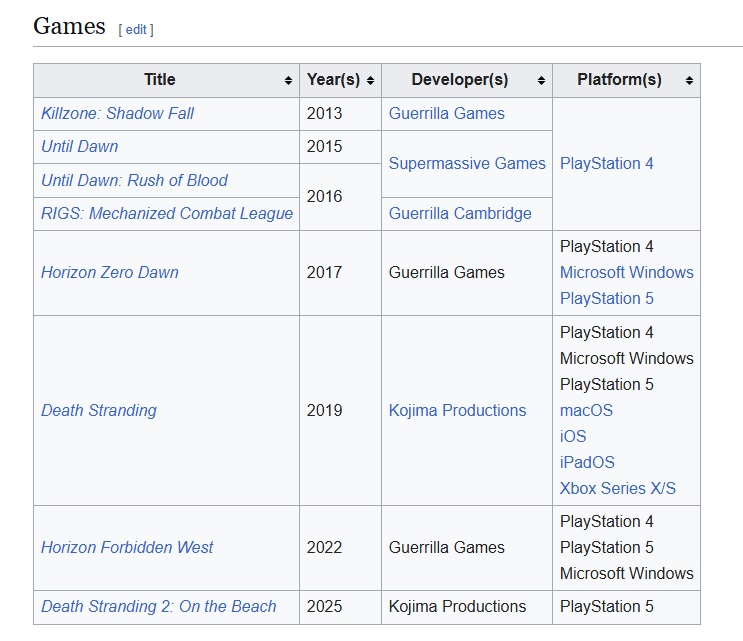Open PlayStation 5 link in Horizon Zero Dawn row

607,298
